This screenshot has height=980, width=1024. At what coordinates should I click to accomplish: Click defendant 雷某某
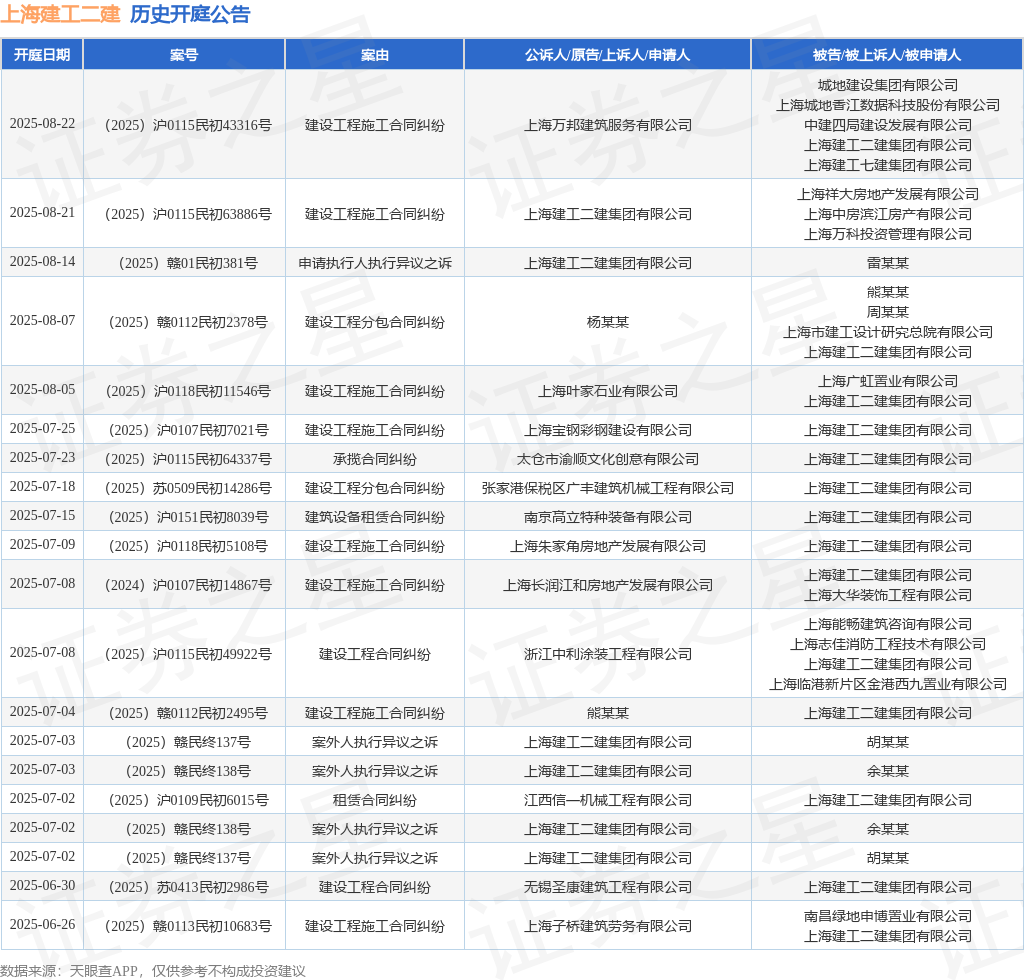[888, 263]
